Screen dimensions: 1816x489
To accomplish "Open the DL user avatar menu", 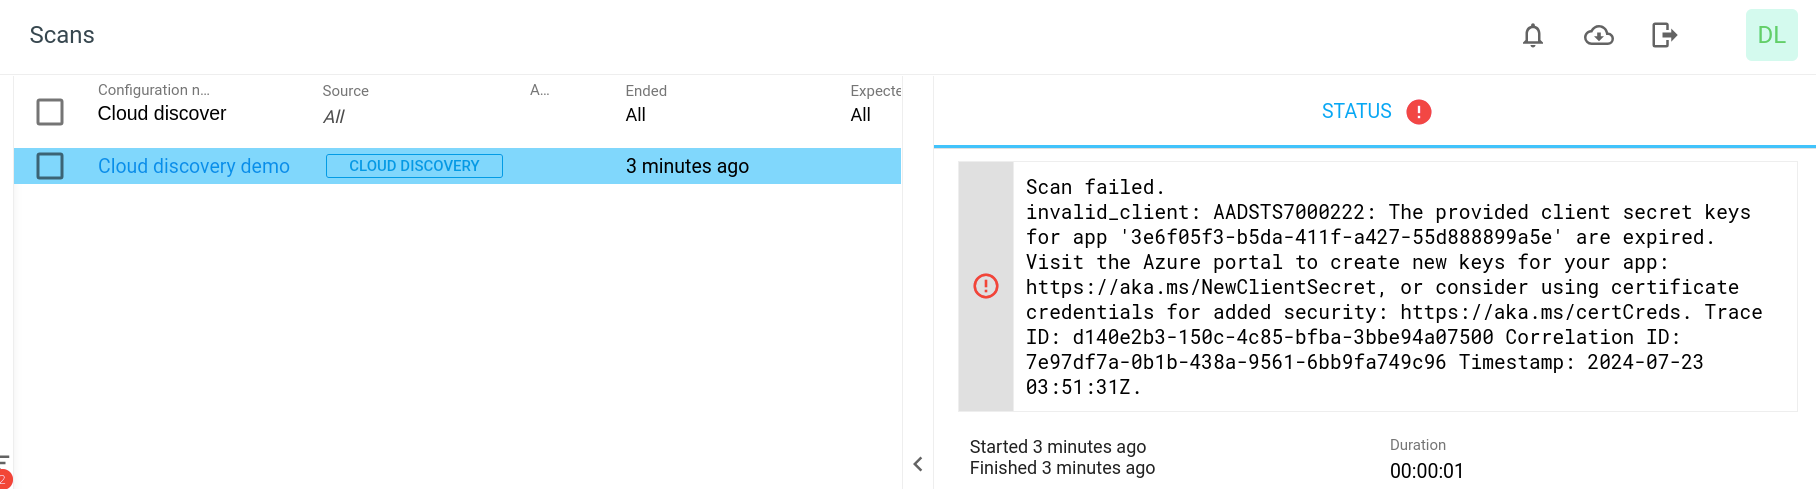I will 1771,35.
